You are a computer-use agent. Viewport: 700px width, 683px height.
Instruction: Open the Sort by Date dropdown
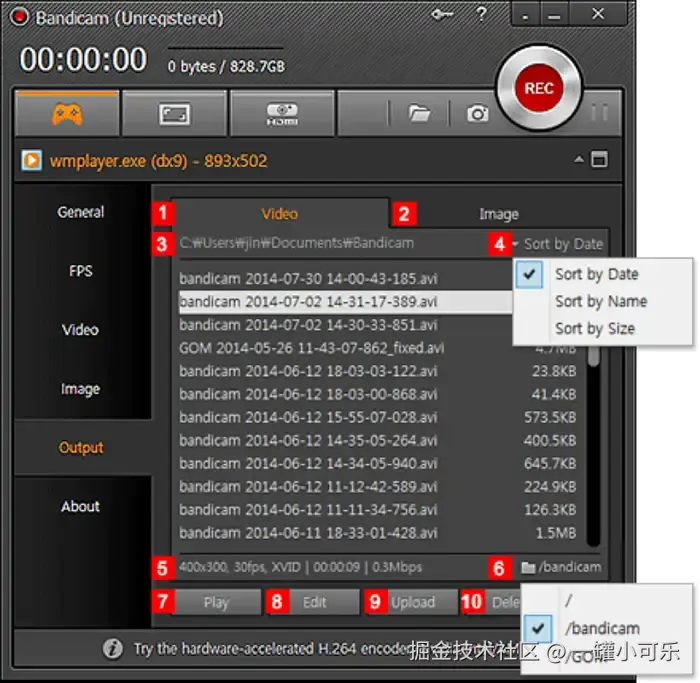[x=558, y=244]
